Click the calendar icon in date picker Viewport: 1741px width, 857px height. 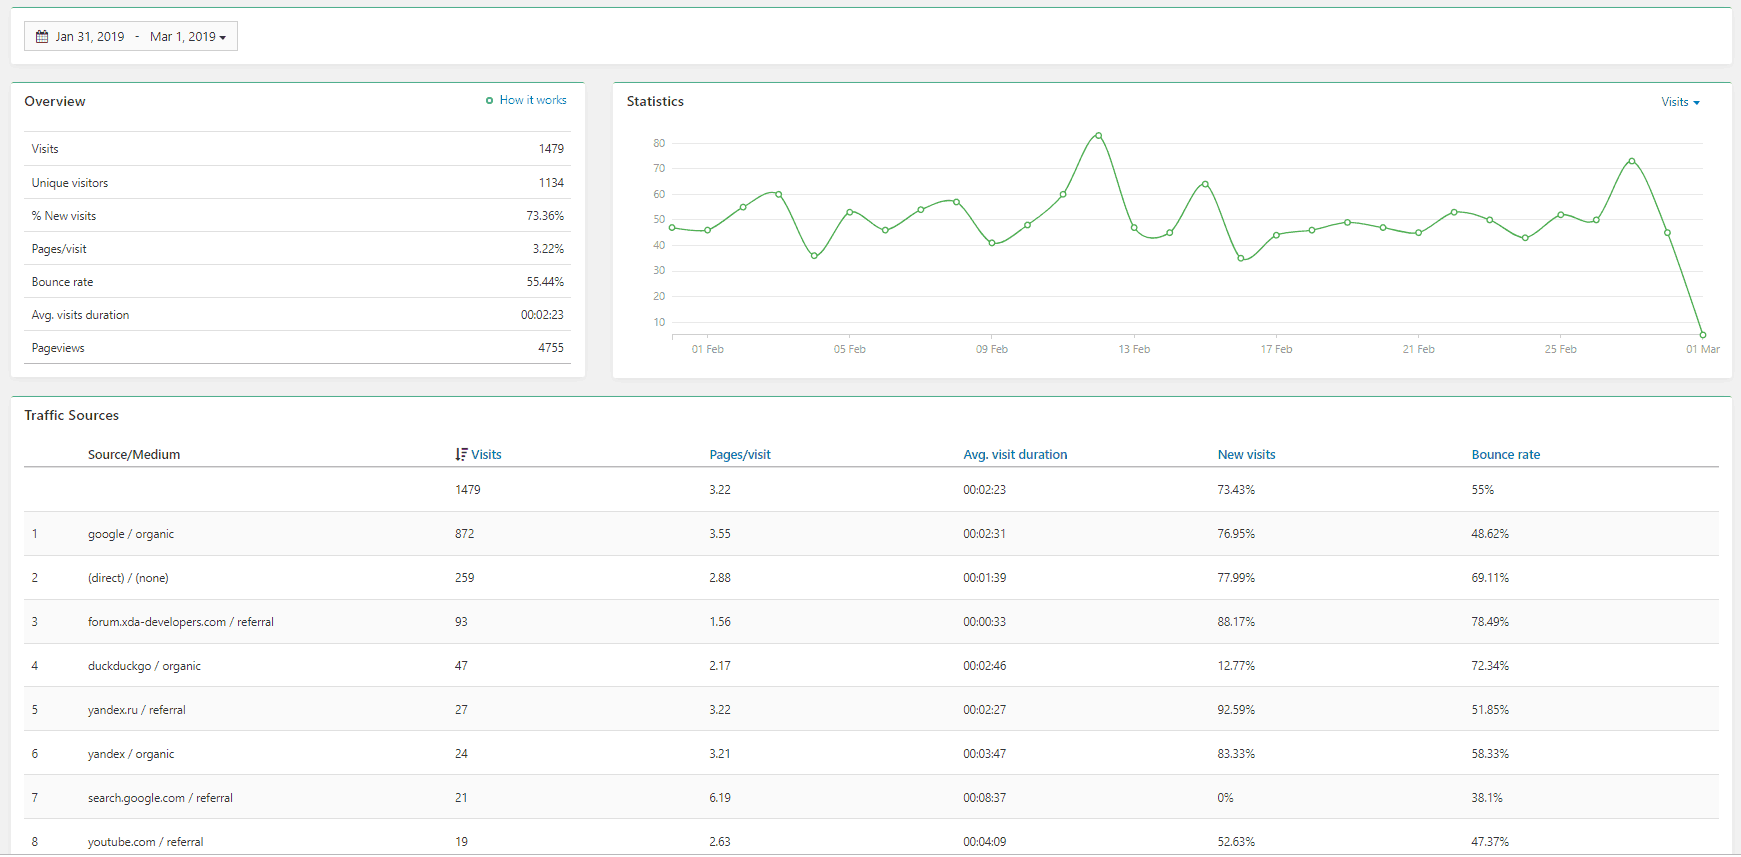42,37
